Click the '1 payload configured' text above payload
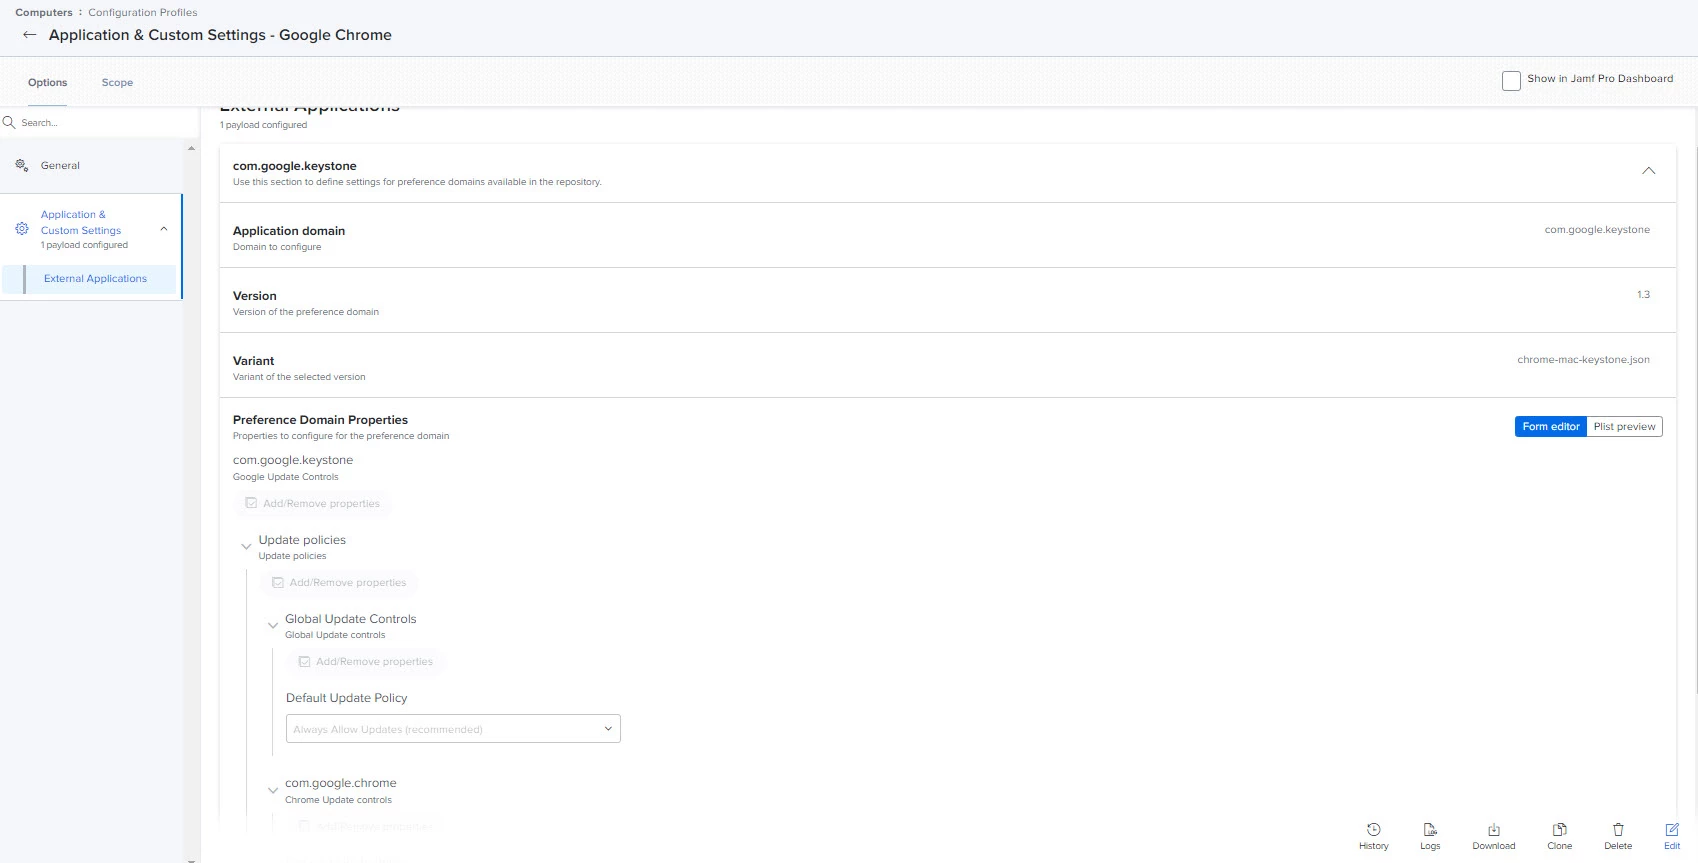 point(264,125)
